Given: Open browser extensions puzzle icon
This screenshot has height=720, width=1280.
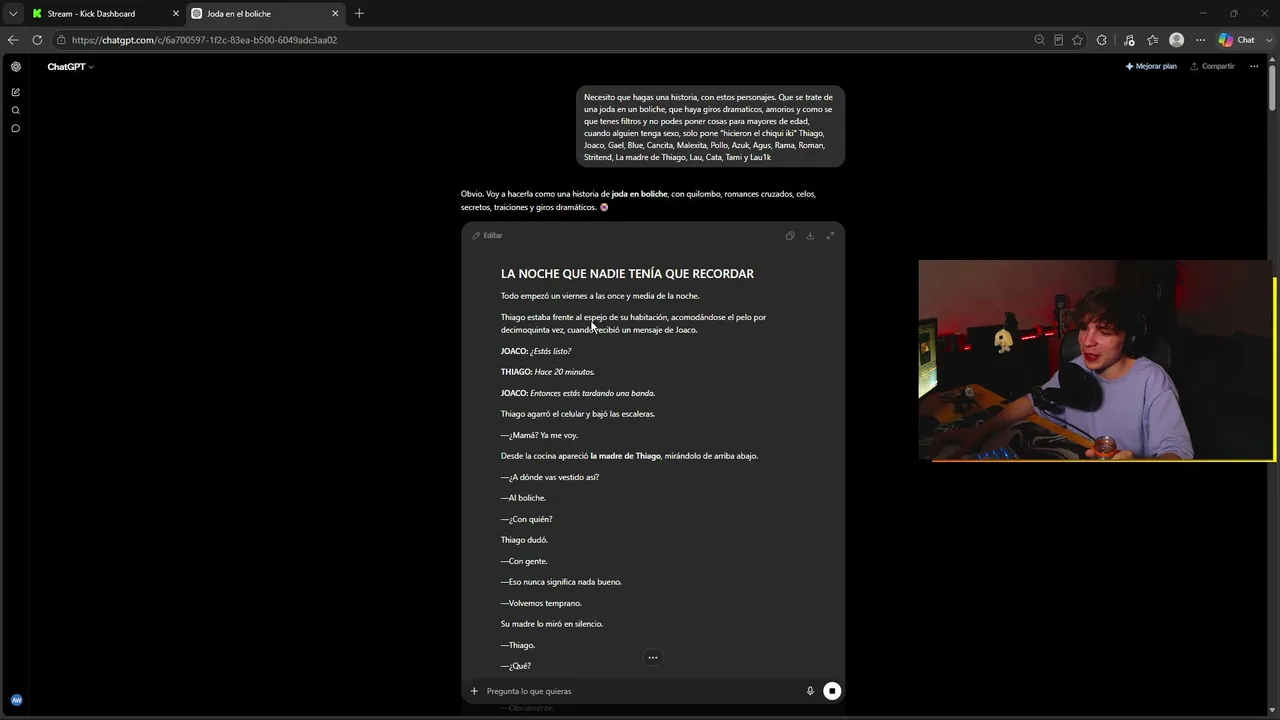Looking at the screenshot, I should point(1102,40).
